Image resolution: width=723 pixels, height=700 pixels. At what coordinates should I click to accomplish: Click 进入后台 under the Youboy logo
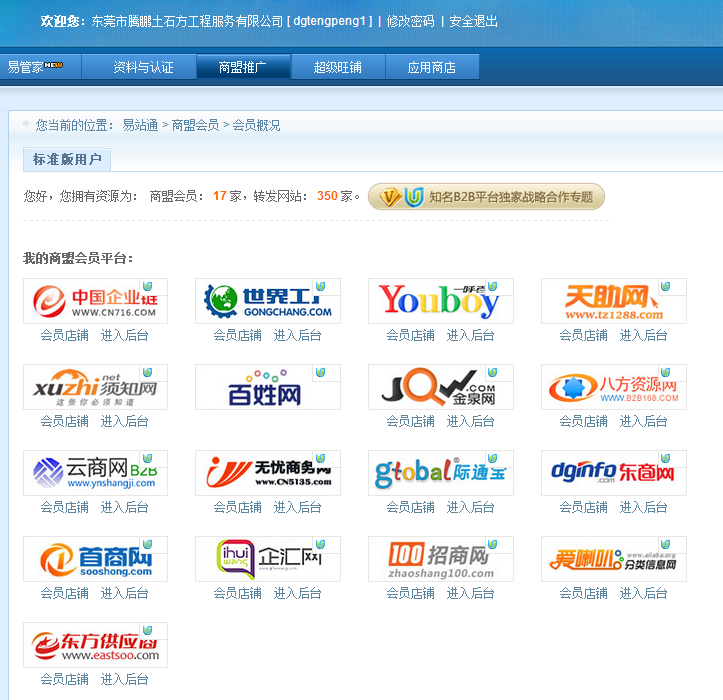[470, 335]
